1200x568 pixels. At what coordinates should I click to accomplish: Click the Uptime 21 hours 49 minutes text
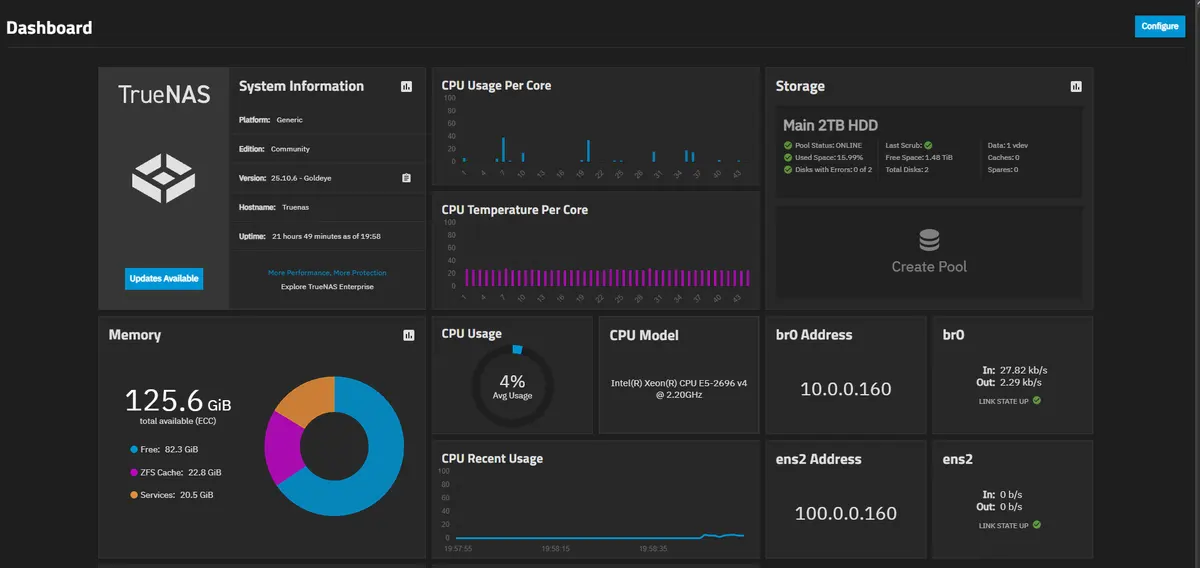tap(326, 237)
